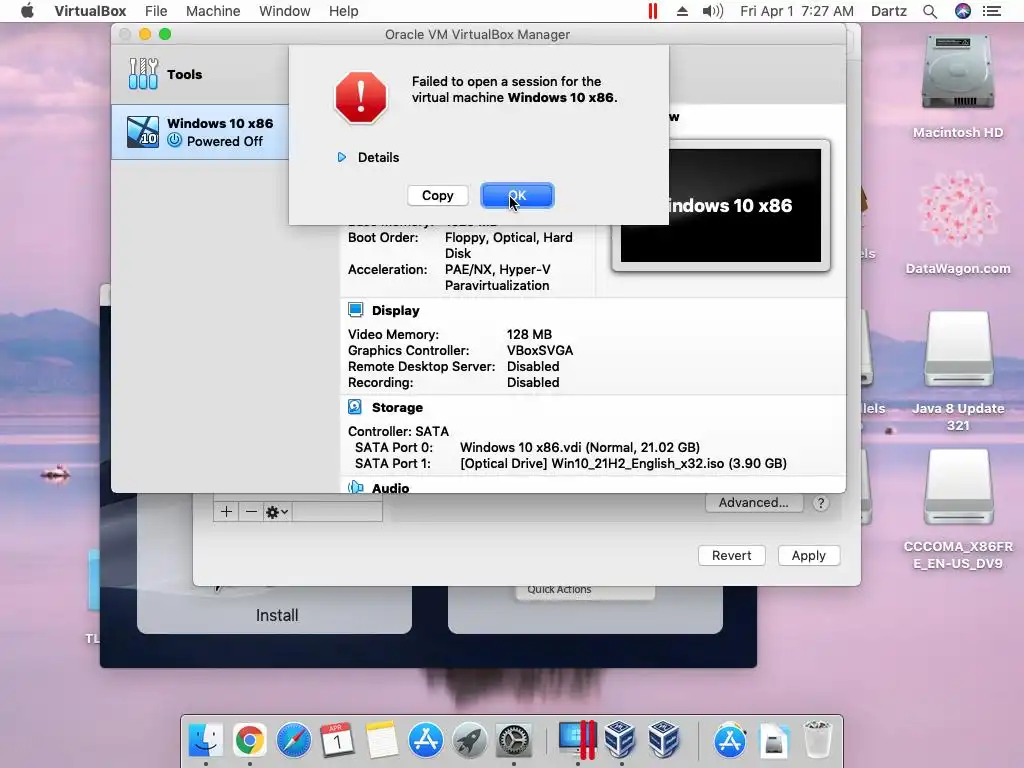Click the plus add button in back window

point(226,512)
